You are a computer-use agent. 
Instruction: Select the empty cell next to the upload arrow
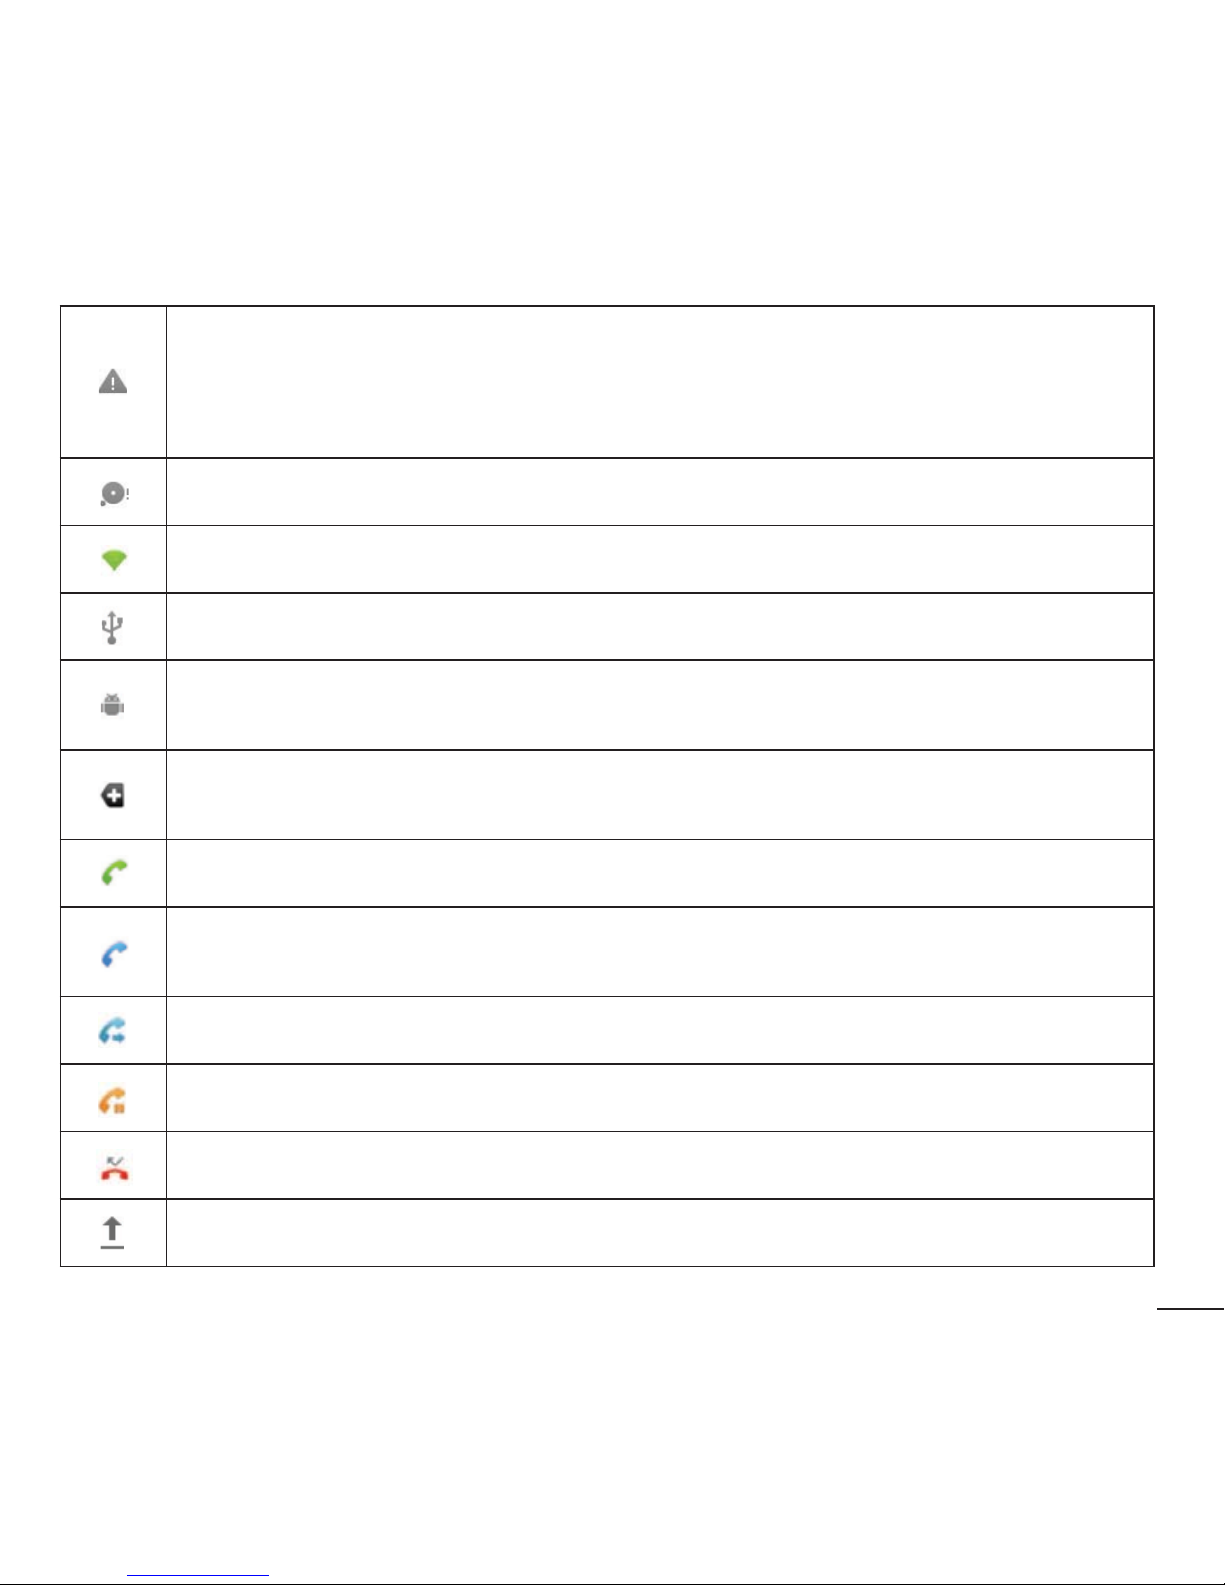(x=660, y=1233)
